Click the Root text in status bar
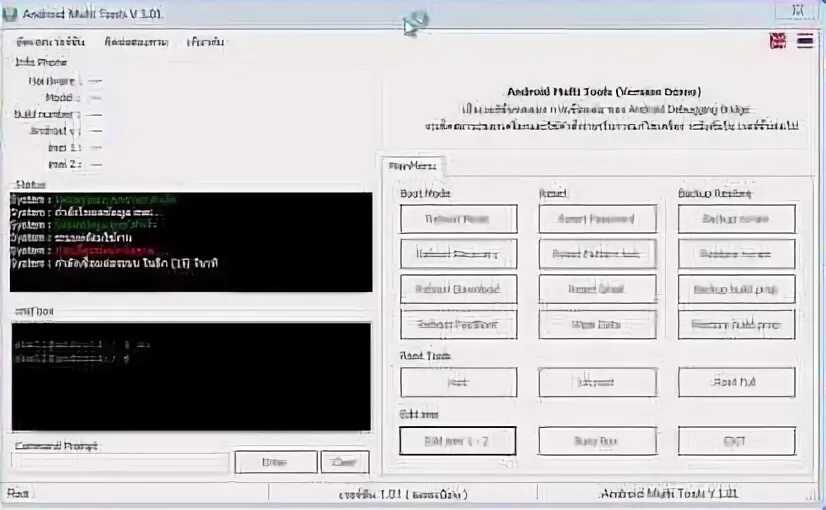The image size is (826, 510). coord(18,494)
